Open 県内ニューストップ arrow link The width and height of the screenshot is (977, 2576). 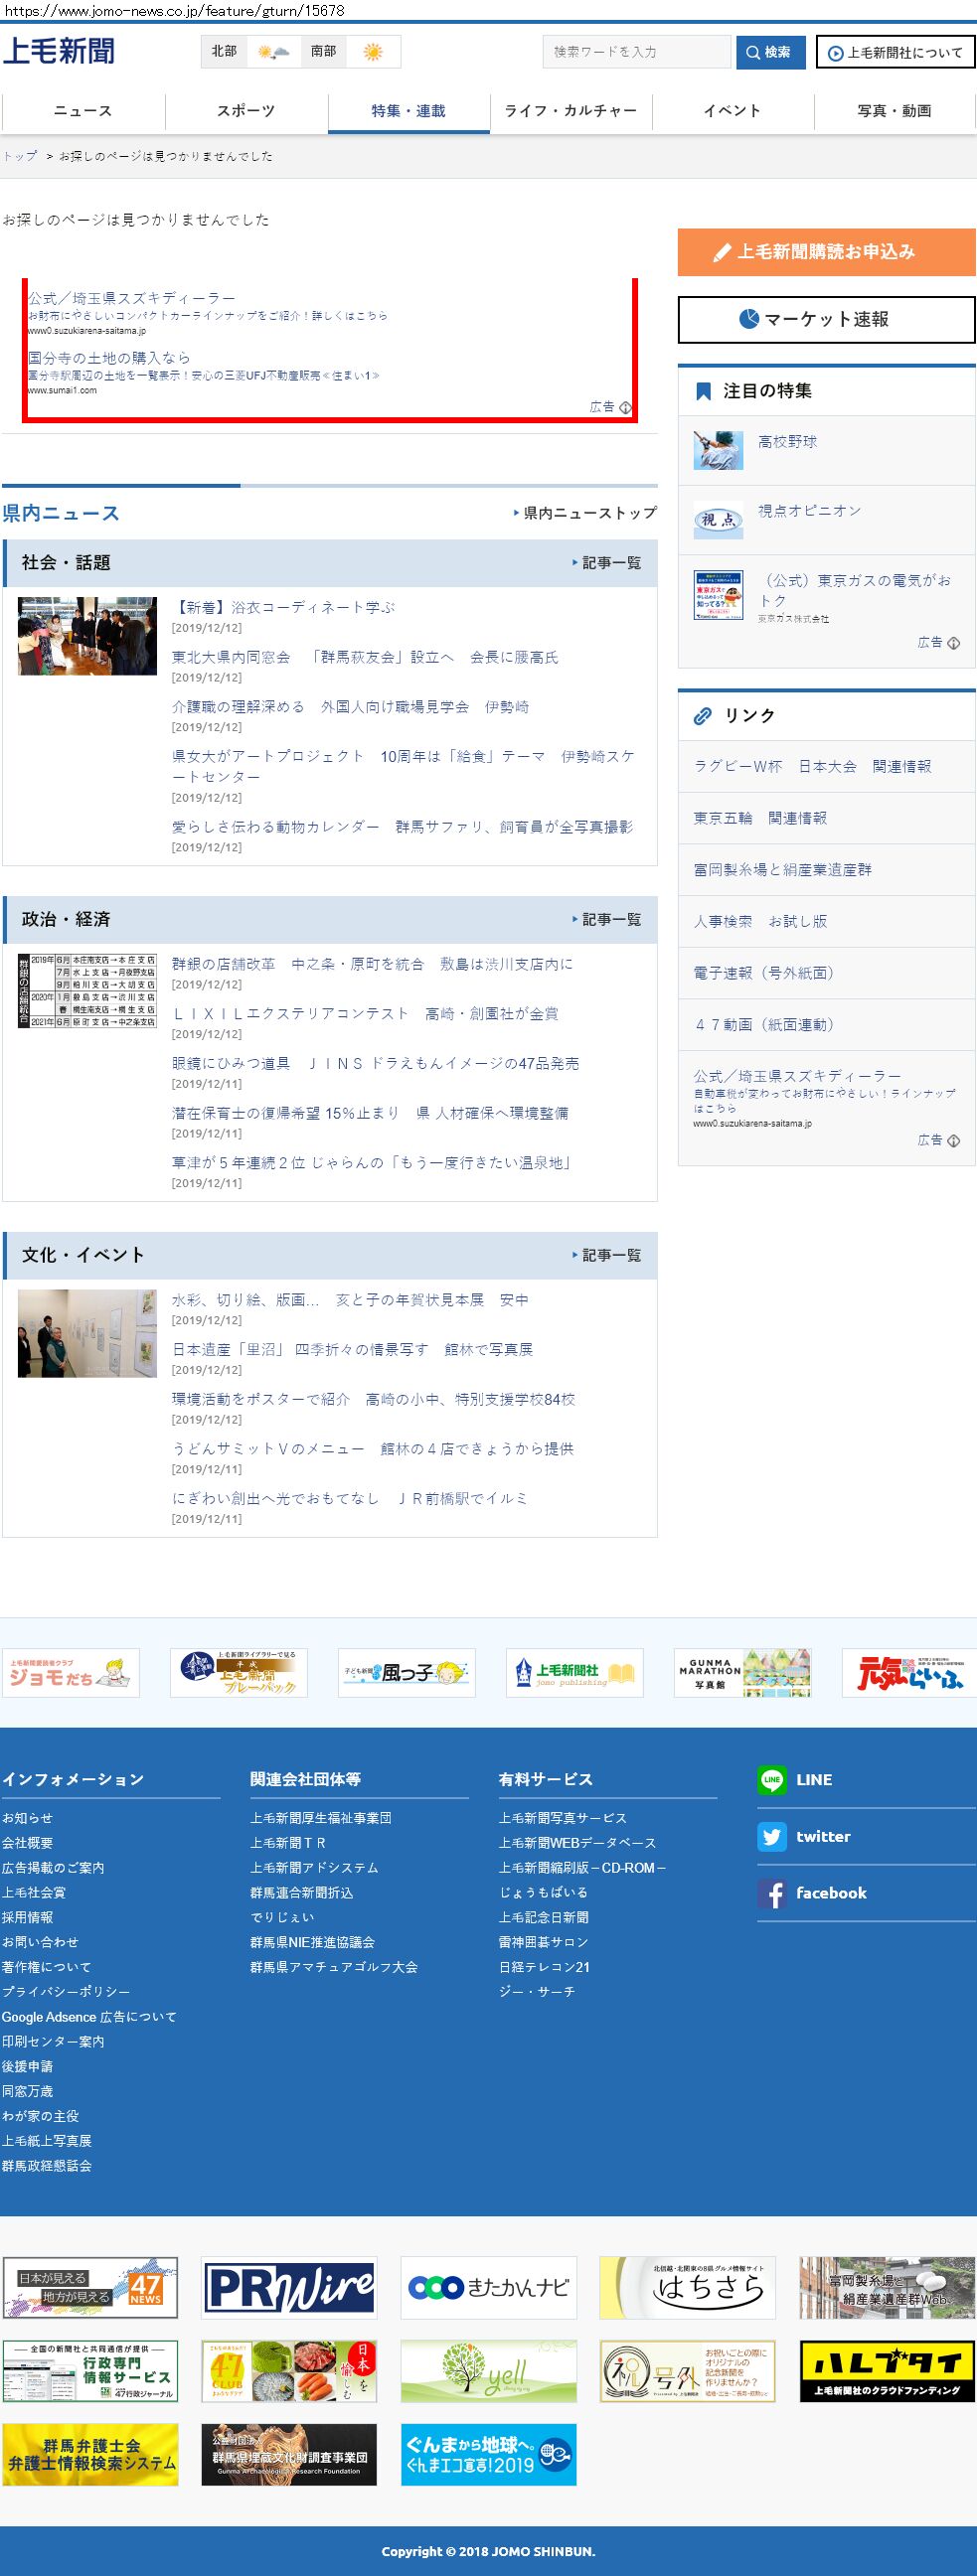[x=585, y=513]
